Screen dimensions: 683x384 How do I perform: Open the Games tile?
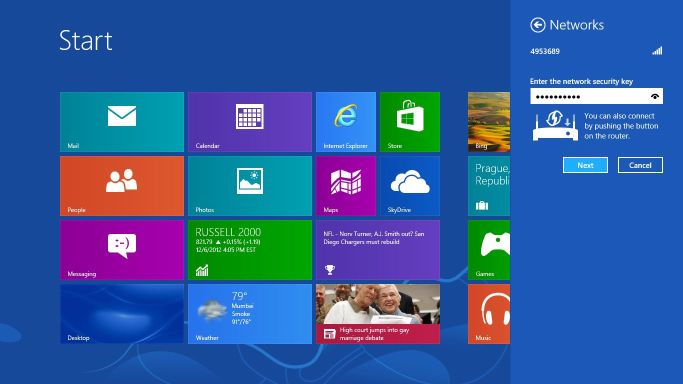coord(489,250)
